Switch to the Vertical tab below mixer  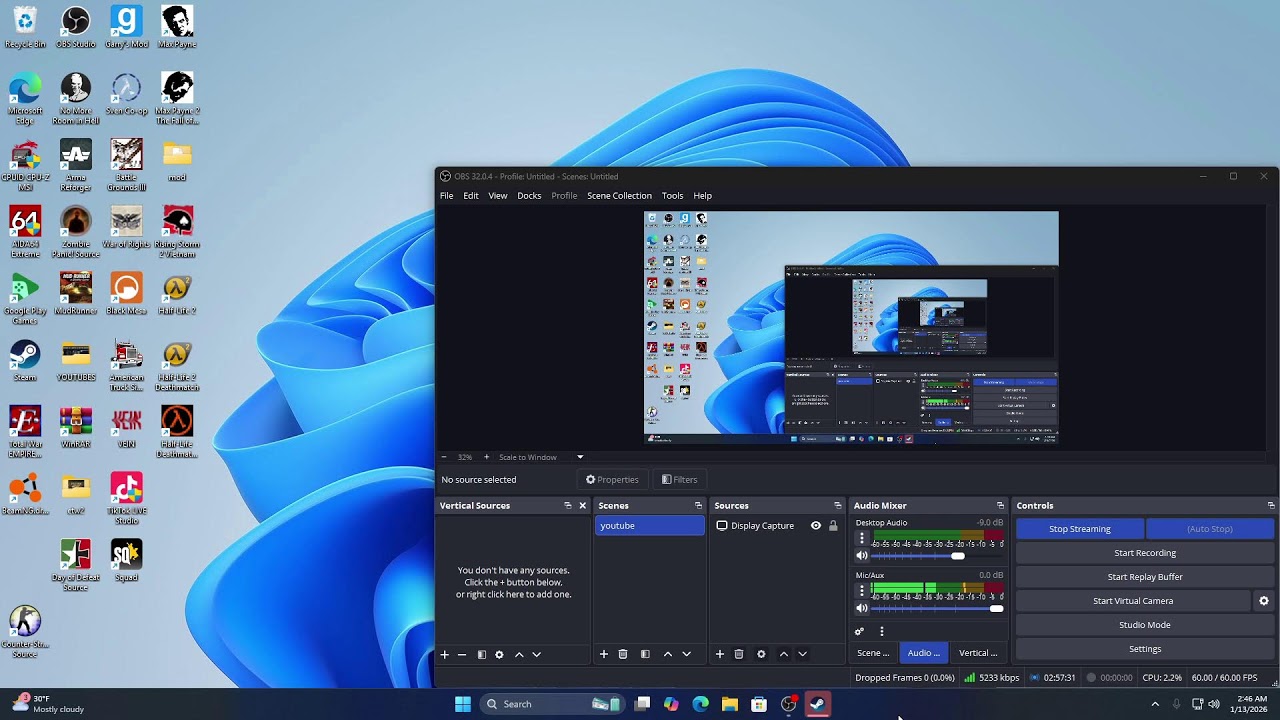tap(978, 653)
